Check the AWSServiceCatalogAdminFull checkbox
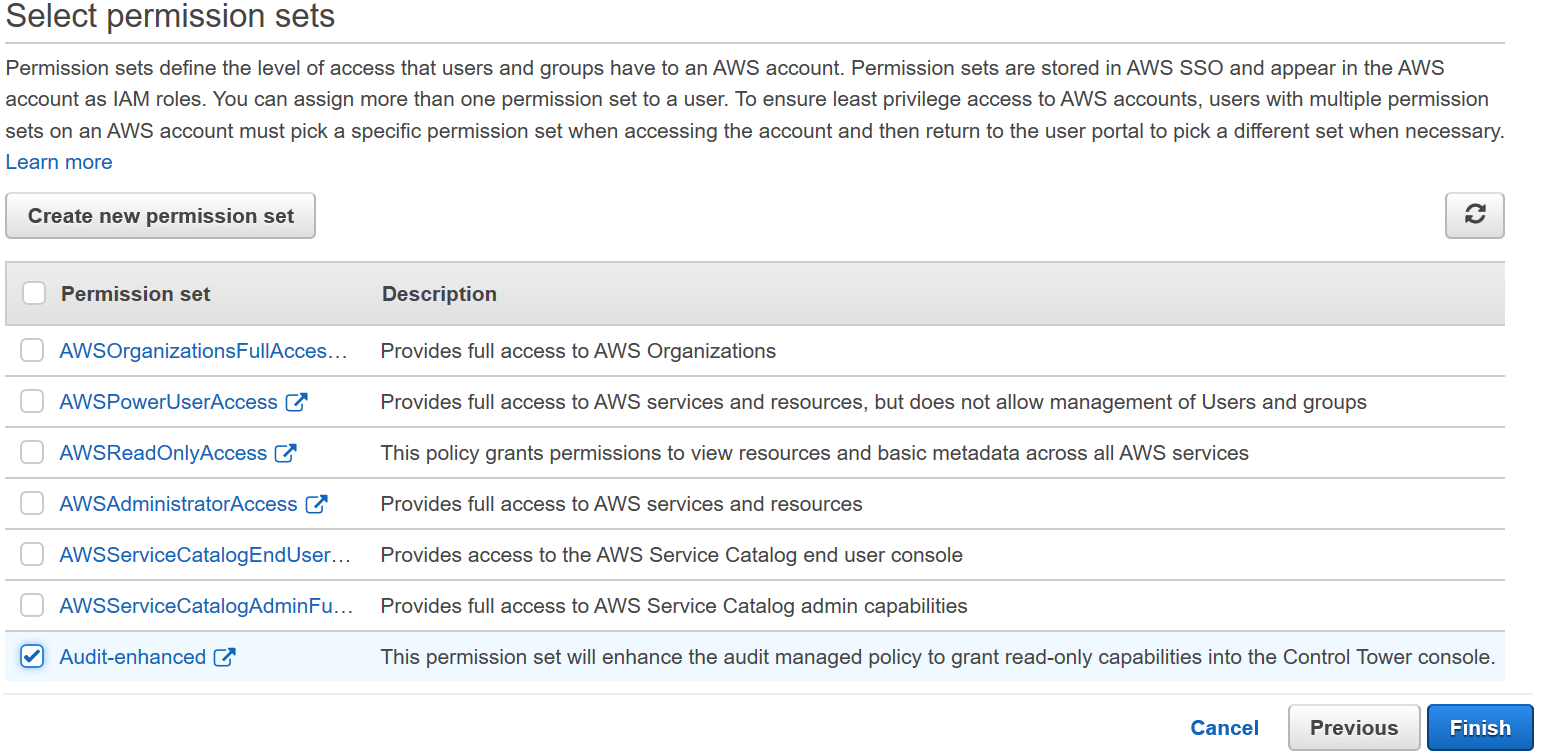The width and height of the screenshot is (1545, 752). click(x=31, y=605)
